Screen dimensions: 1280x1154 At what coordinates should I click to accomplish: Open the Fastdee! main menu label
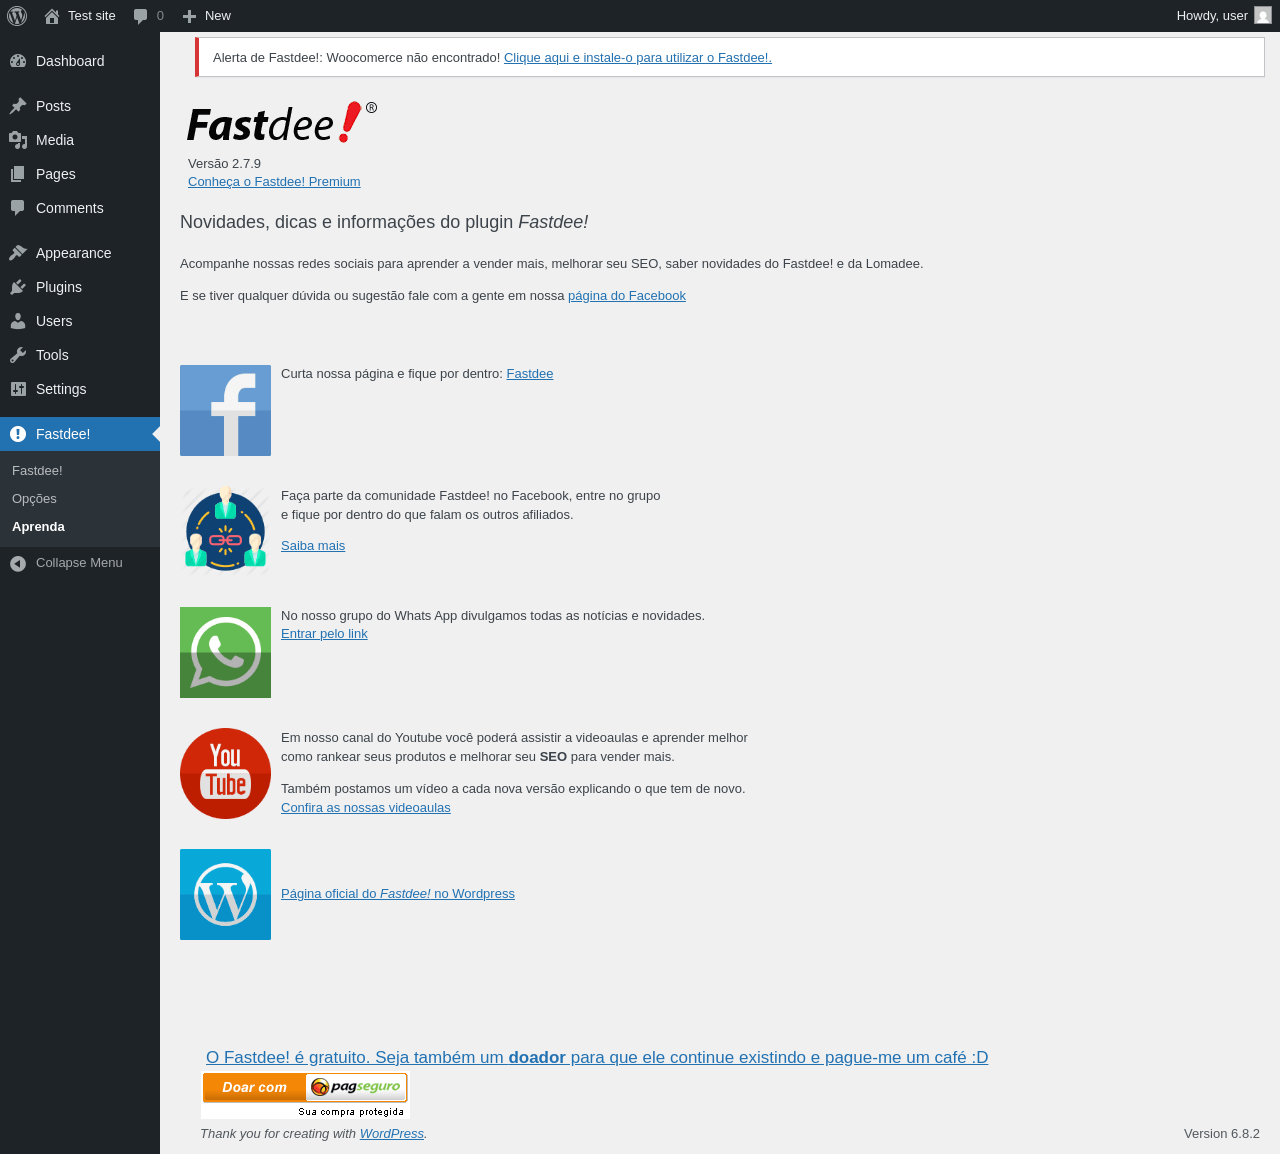click(x=63, y=434)
